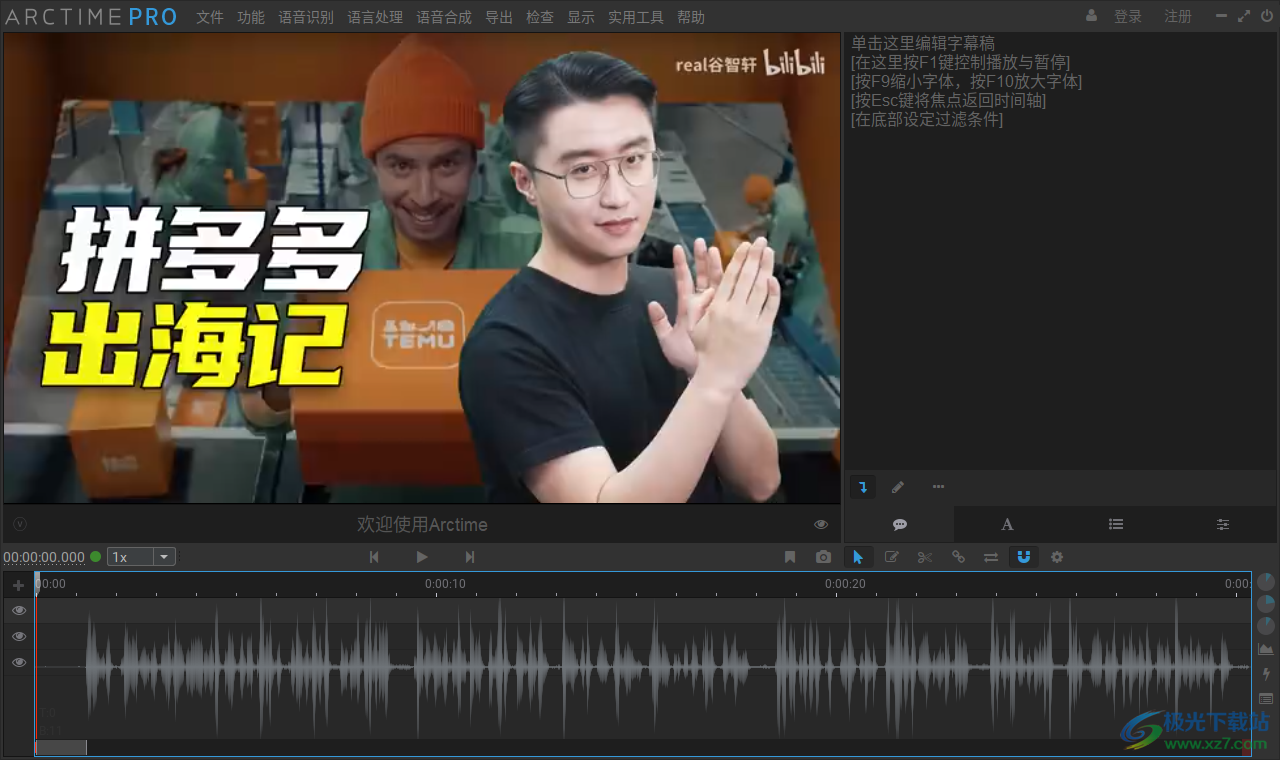Click the 注册 register button
The width and height of the screenshot is (1280, 760).
(x=1178, y=16)
